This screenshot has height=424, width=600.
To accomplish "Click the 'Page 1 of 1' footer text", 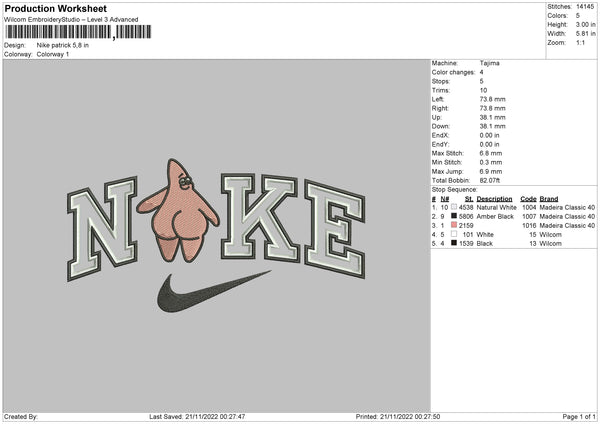I will [579, 417].
